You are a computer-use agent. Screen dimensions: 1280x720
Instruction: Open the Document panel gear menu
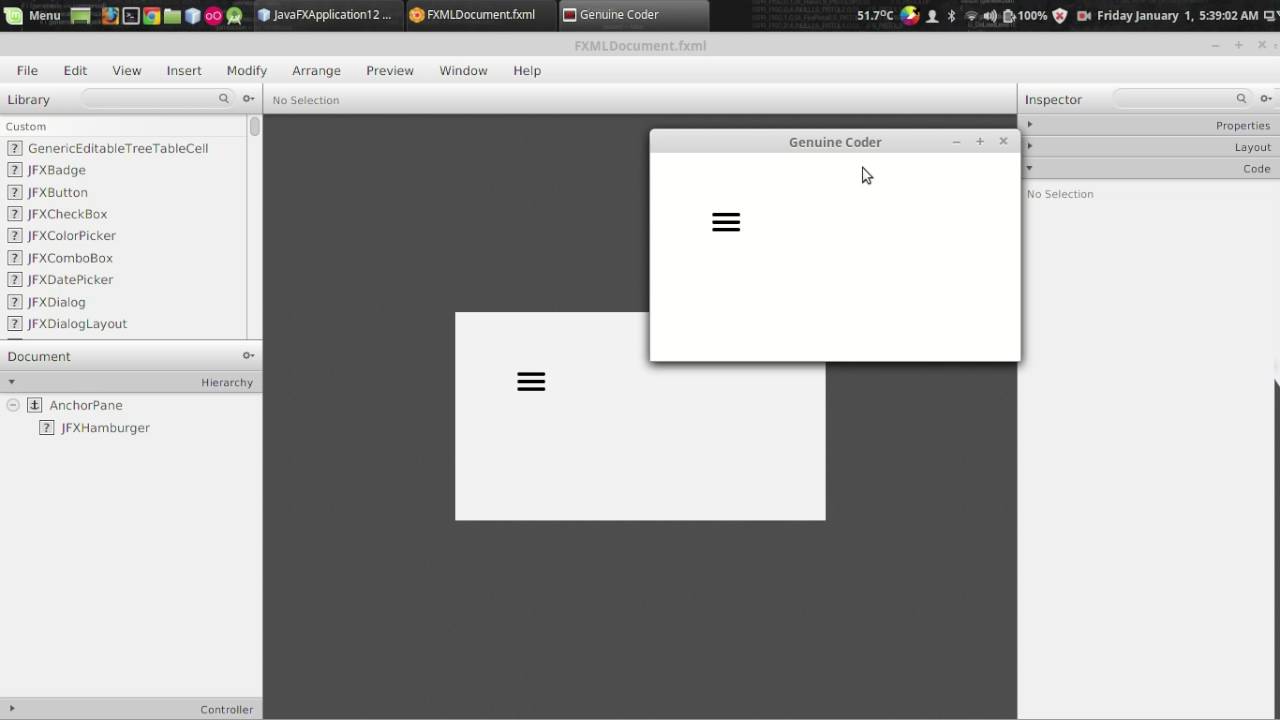point(248,355)
